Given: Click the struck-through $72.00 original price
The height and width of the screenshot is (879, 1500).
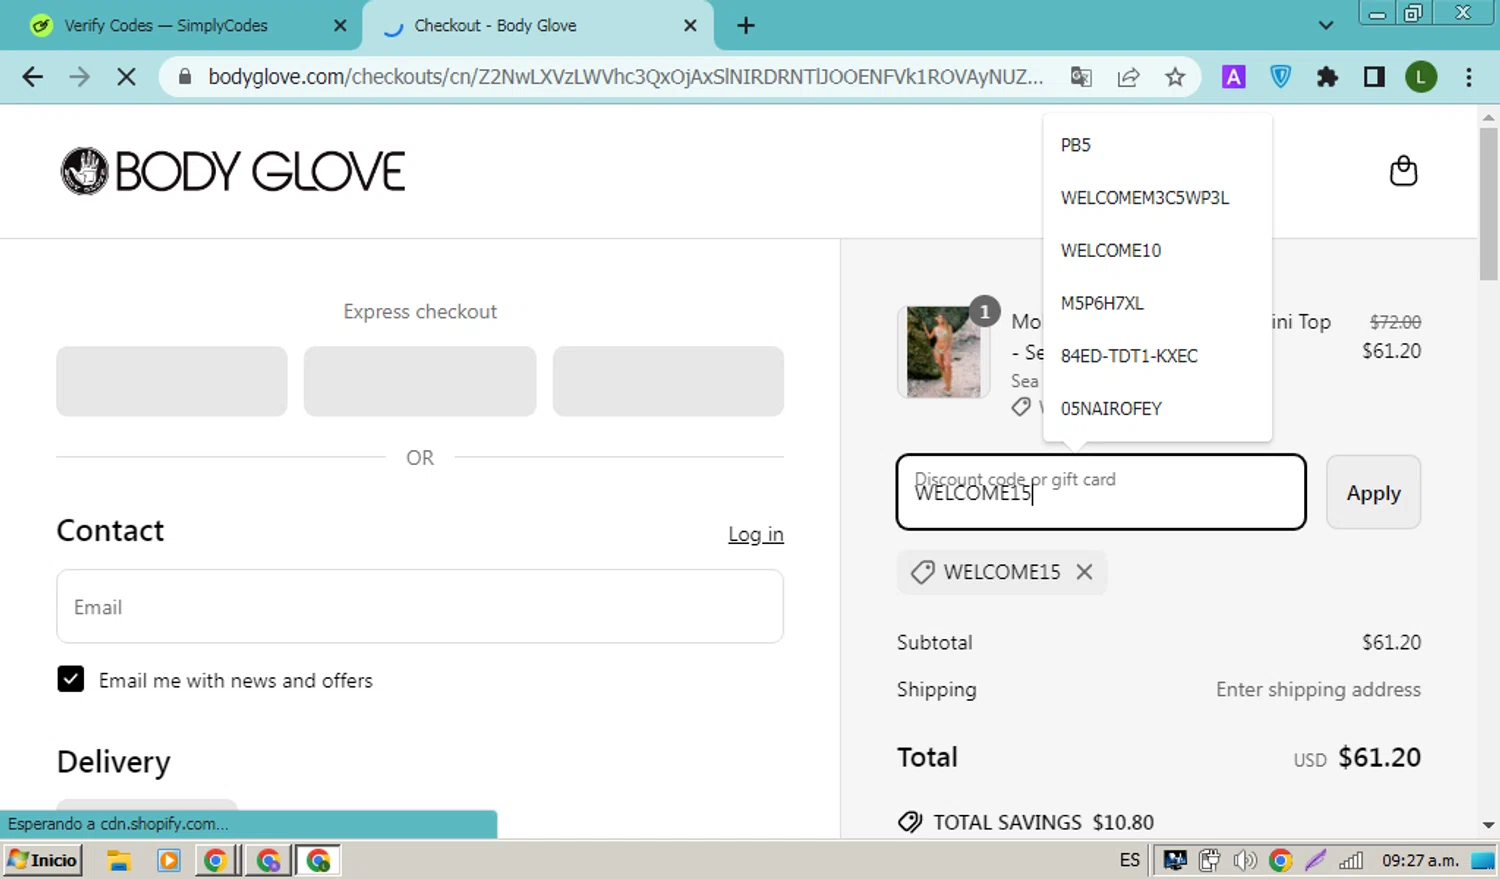Looking at the screenshot, I should click(1395, 322).
